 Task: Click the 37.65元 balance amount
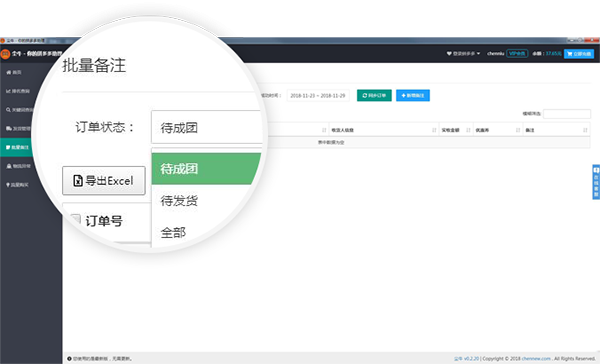coord(553,54)
